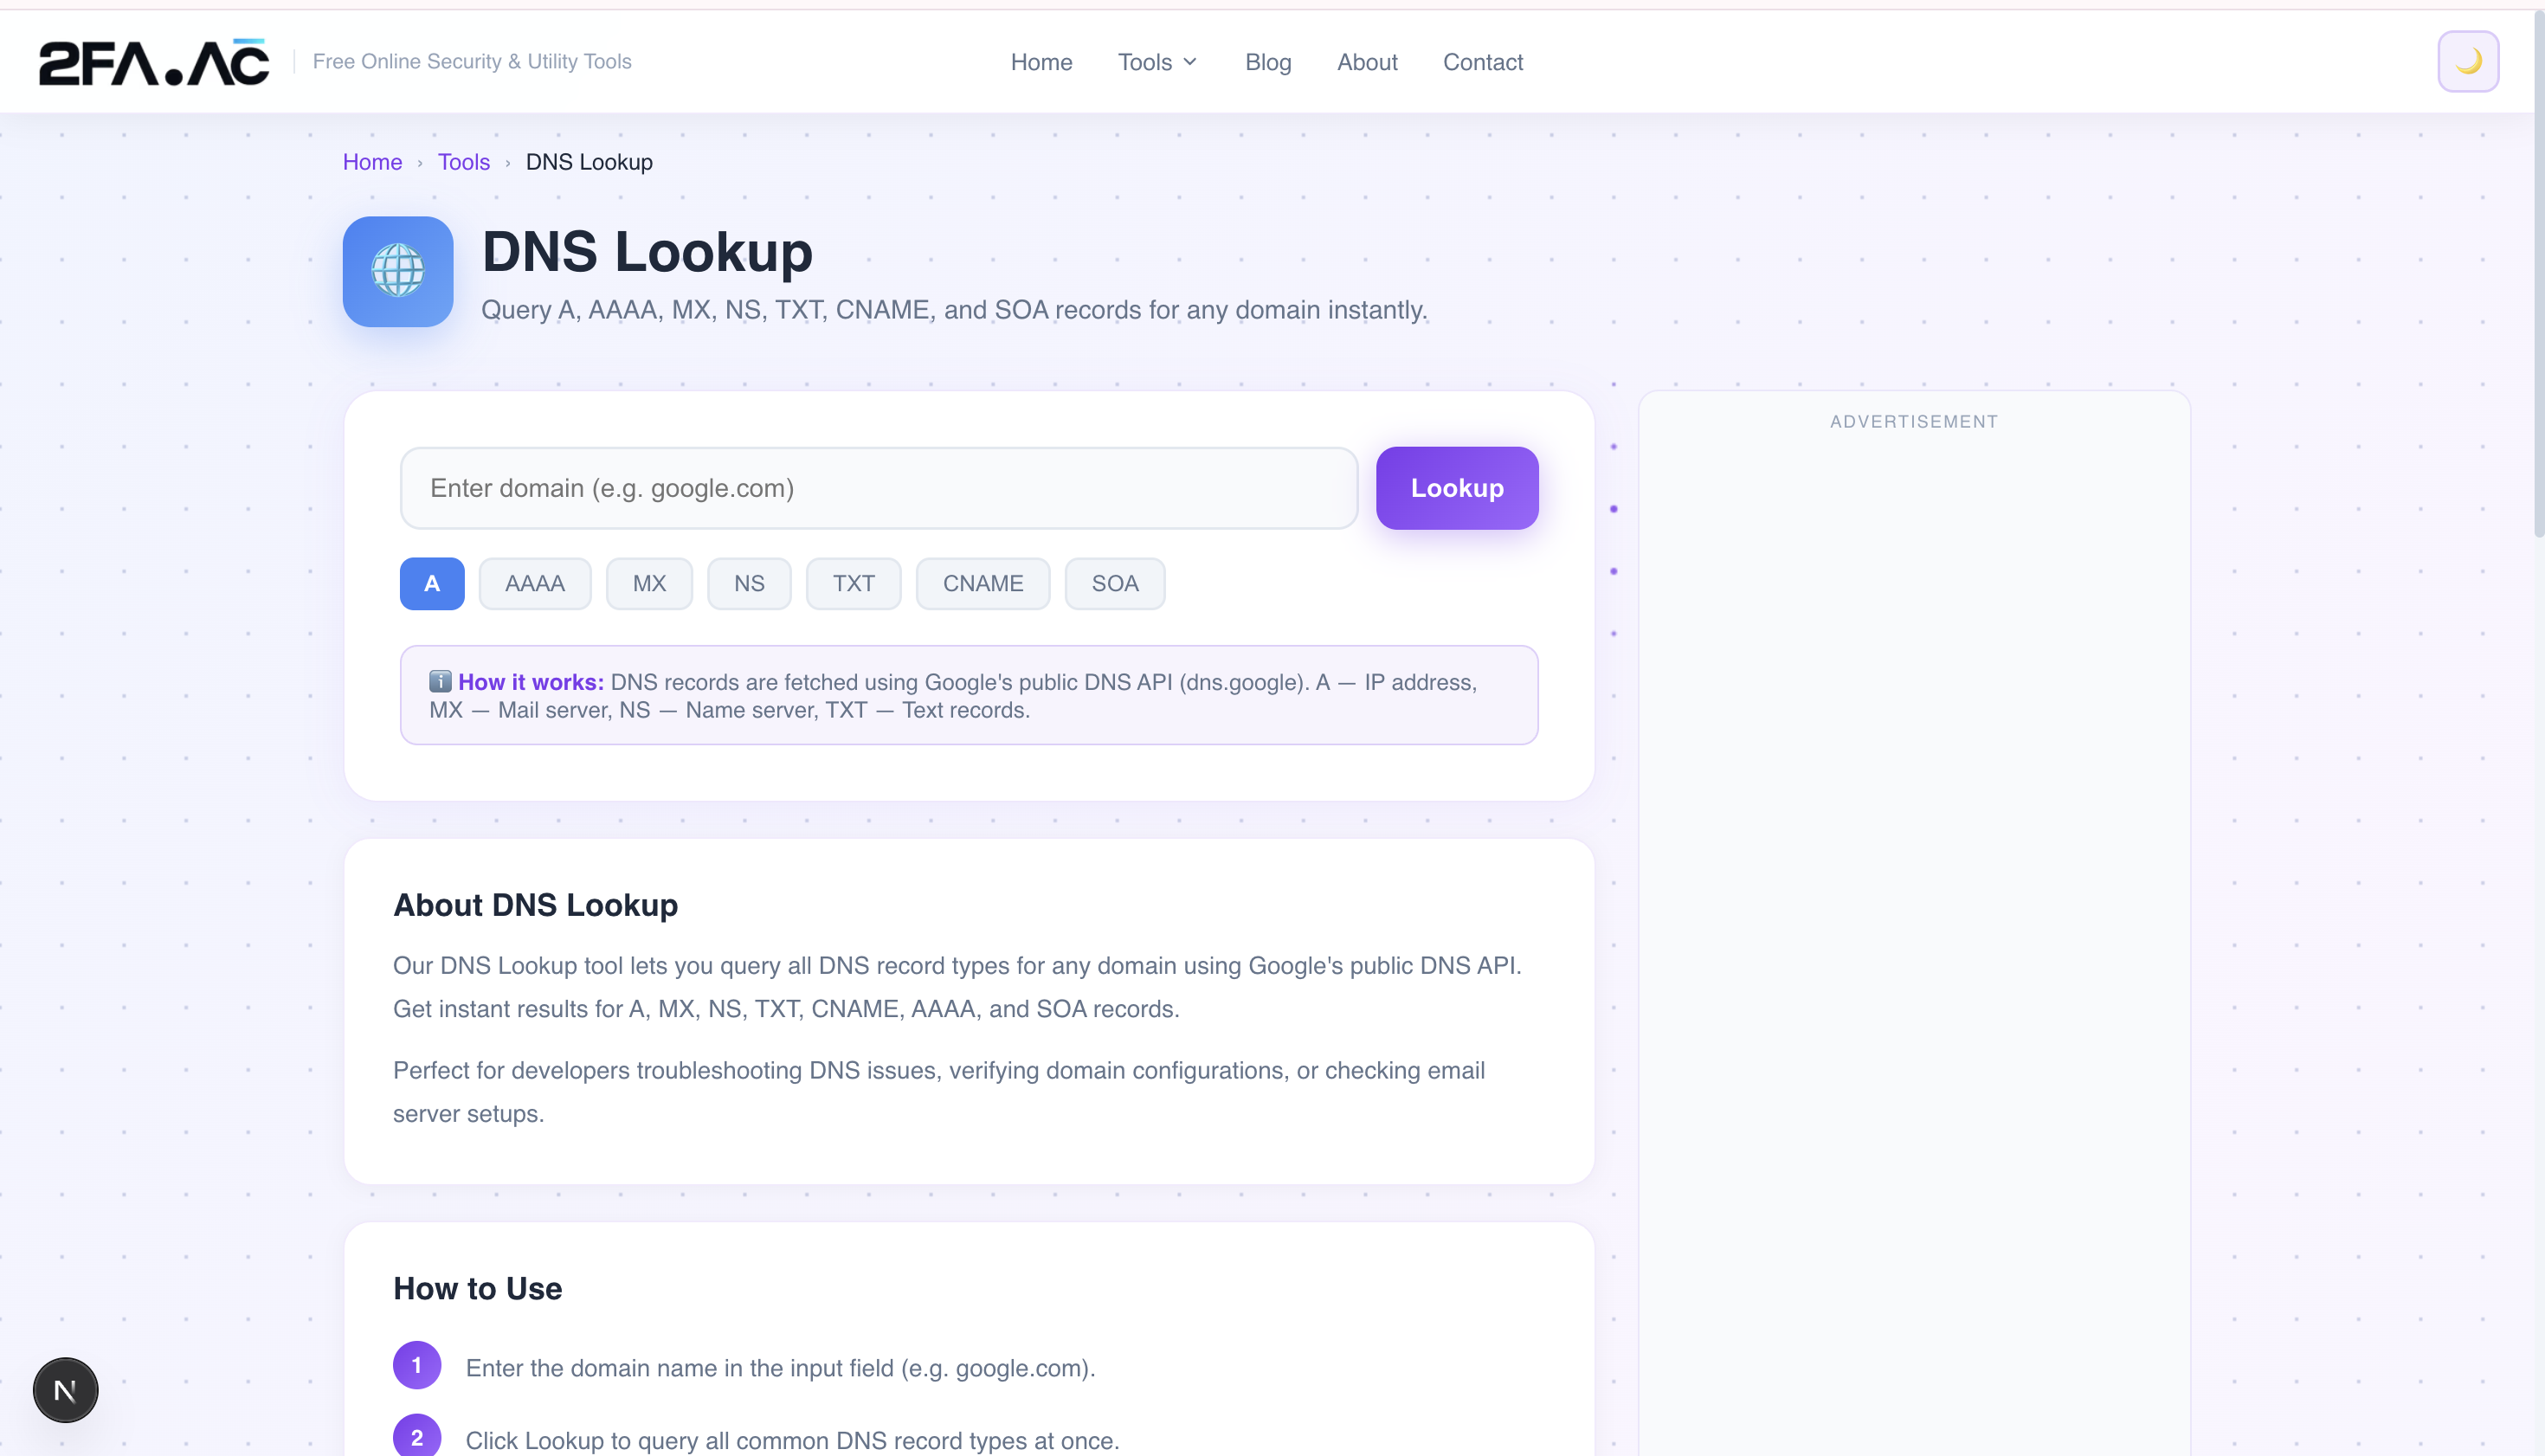2545x1456 pixels.
Task: Focus the domain input field
Action: tap(879, 488)
